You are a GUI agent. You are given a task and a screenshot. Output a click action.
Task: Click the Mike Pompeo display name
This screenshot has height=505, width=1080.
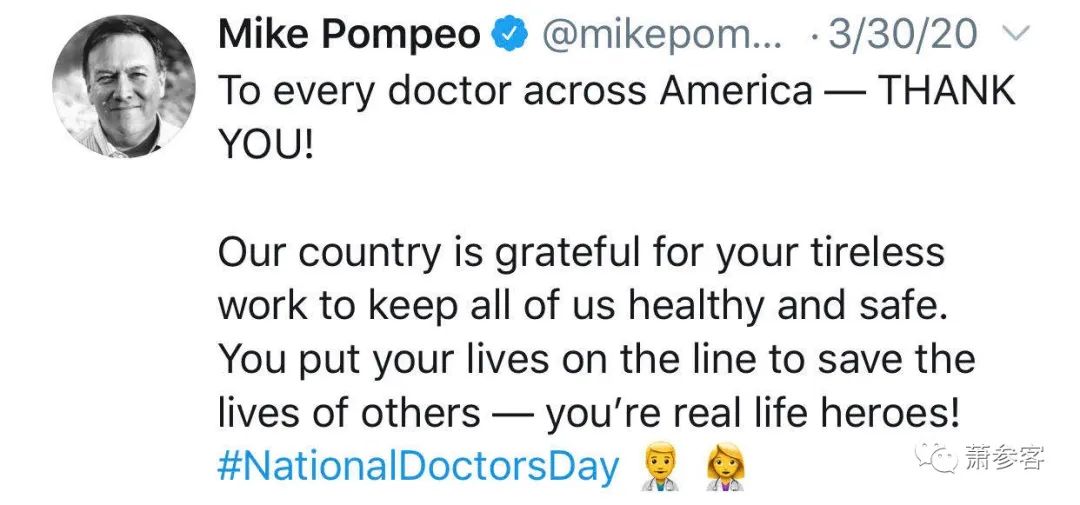click(349, 36)
